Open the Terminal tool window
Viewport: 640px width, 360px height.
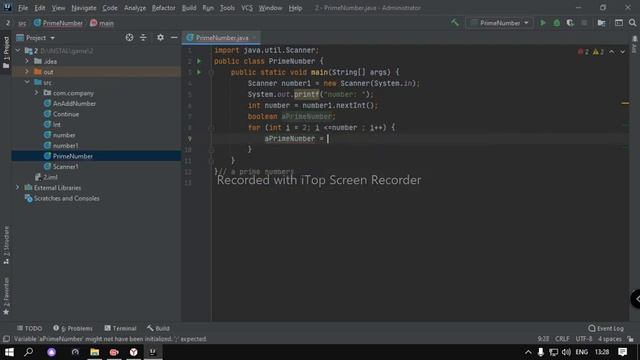tap(120, 329)
